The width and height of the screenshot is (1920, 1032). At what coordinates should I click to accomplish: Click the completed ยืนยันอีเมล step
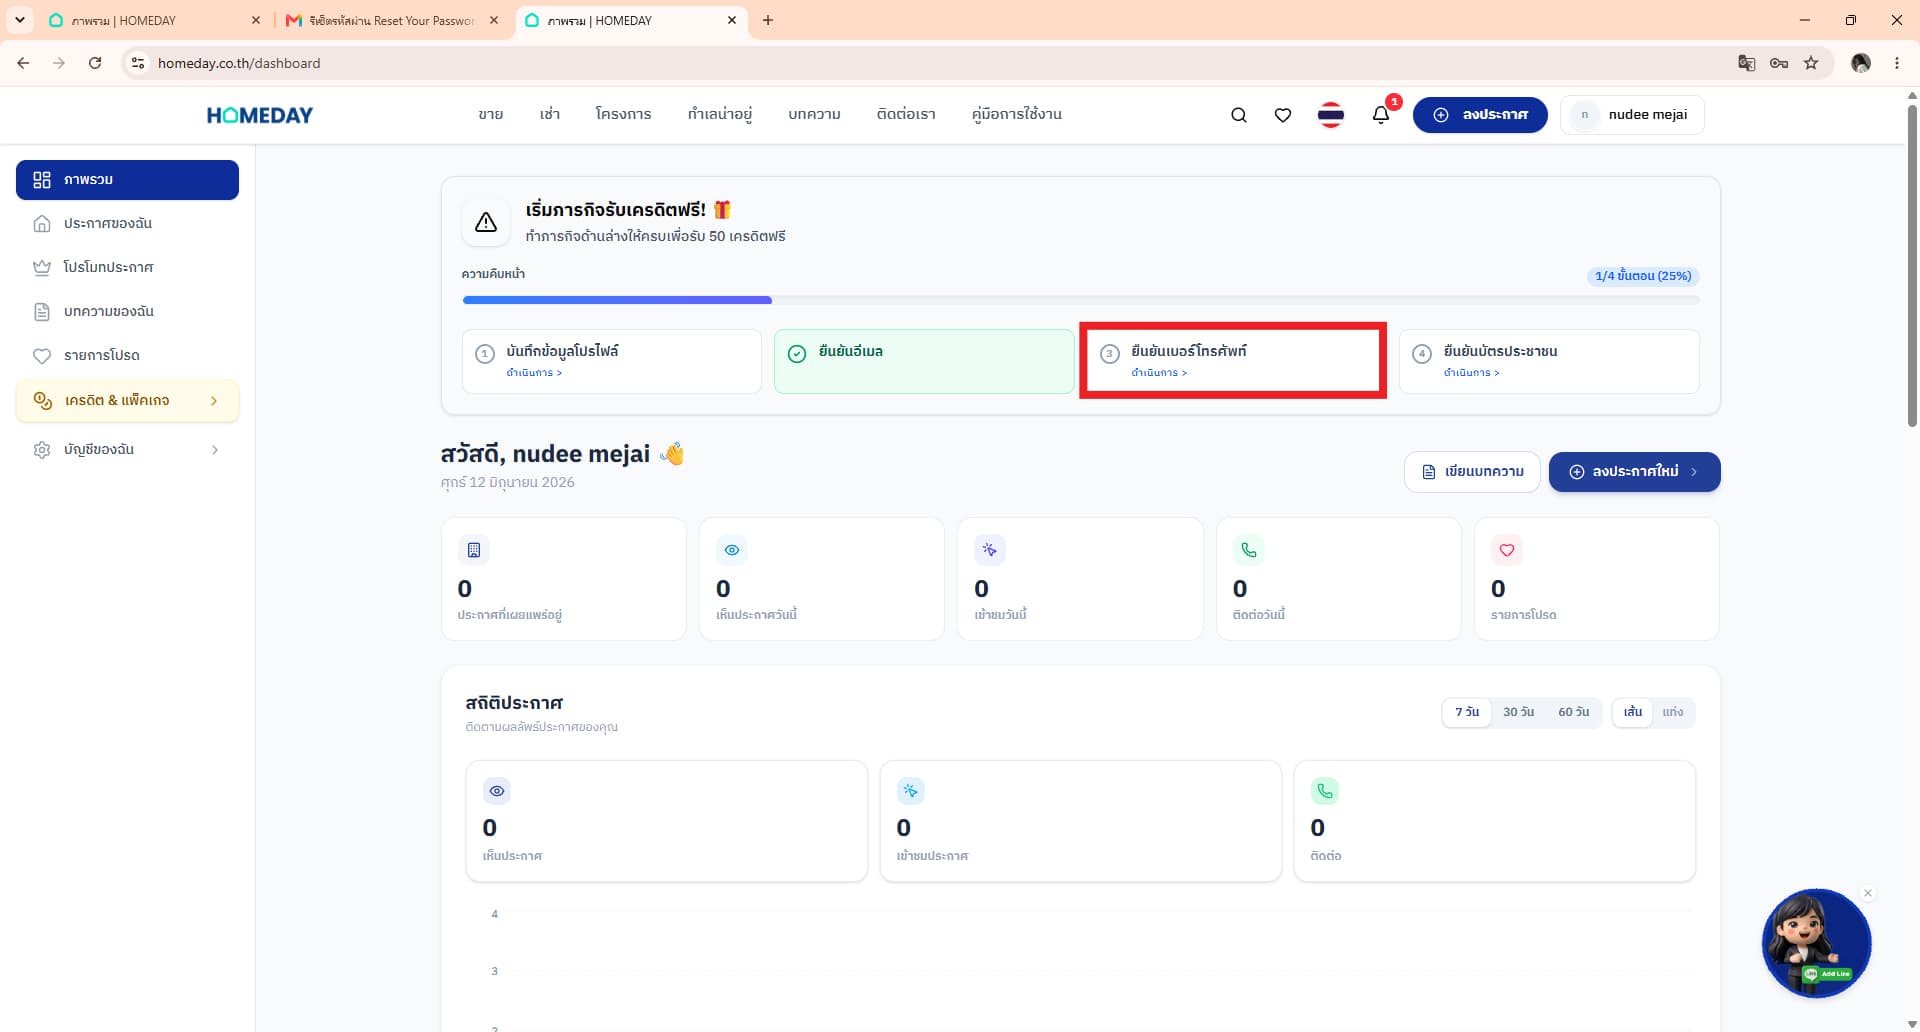[924, 361]
